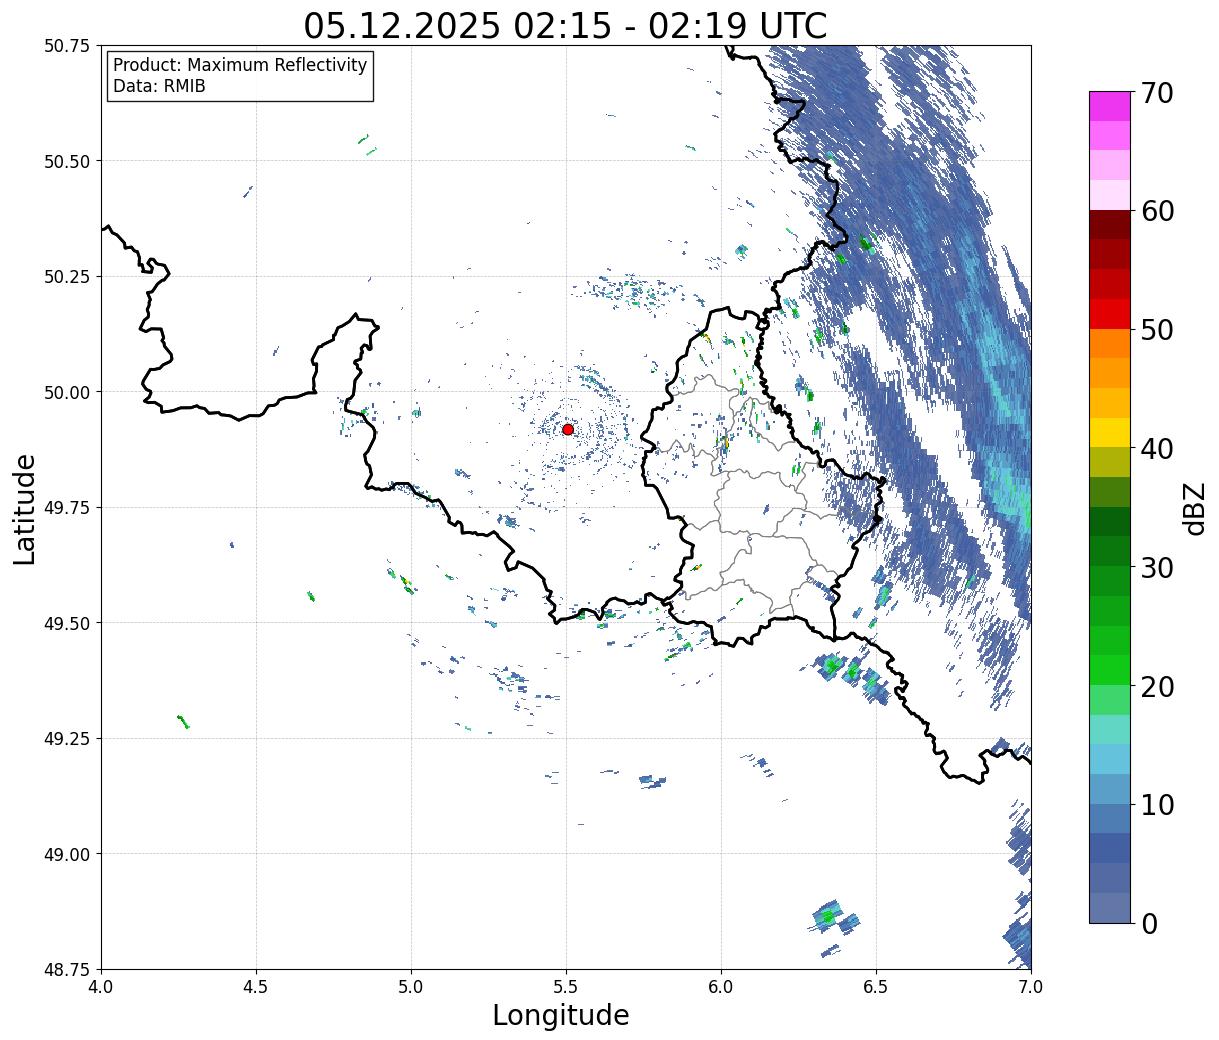The image size is (1219, 1040).
Task: Click the longitude tick label 6.5
Action: coord(876,986)
